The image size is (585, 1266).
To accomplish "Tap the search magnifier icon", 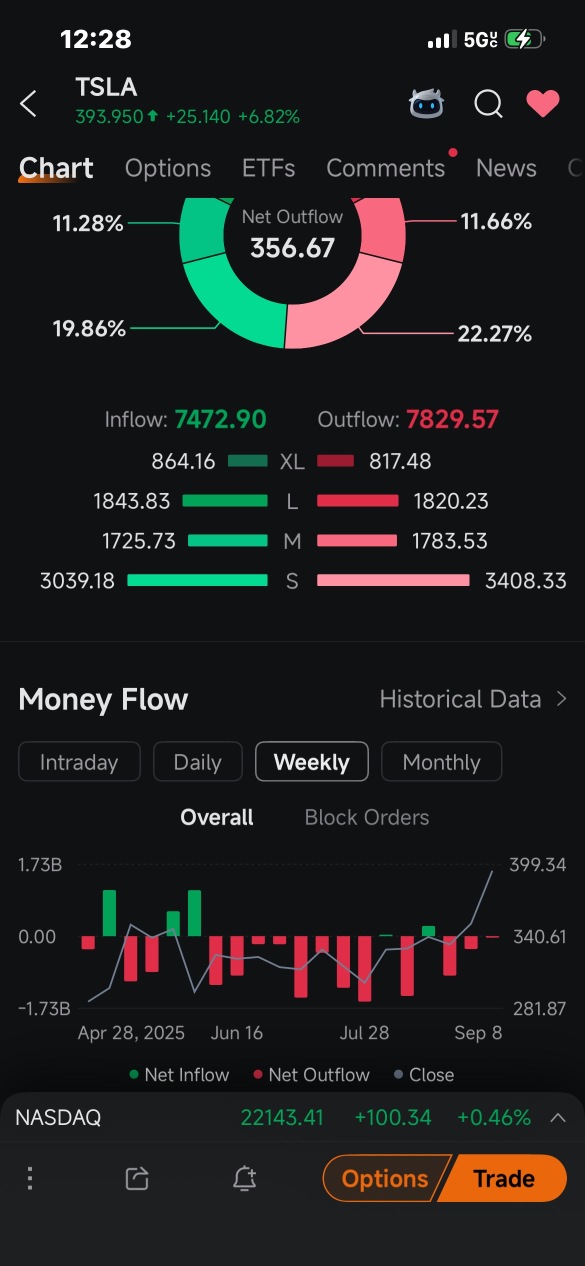I will (488, 103).
